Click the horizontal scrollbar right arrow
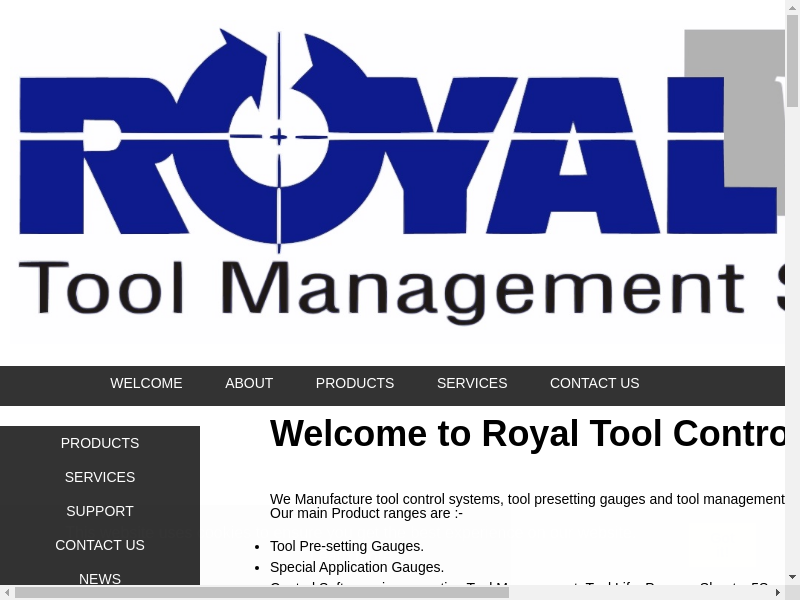The width and height of the screenshot is (800, 600). click(777, 592)
